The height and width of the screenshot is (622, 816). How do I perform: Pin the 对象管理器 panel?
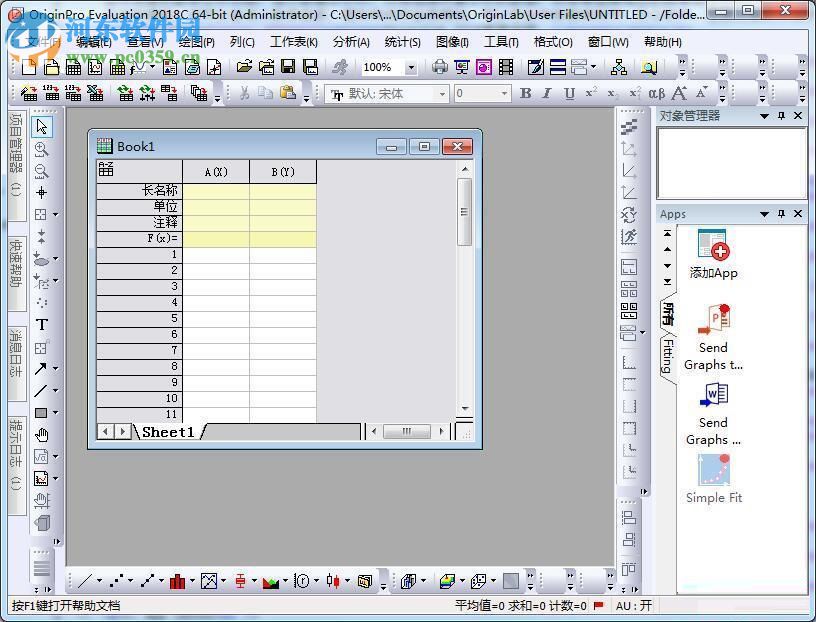click(783, 116)
